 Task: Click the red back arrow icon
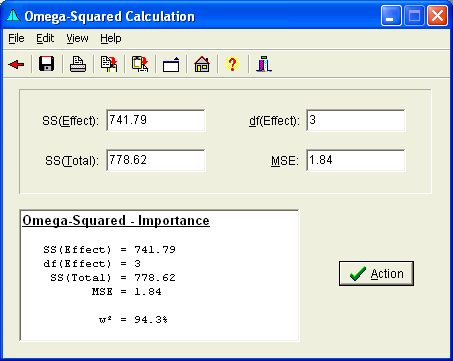click(16, 64)
